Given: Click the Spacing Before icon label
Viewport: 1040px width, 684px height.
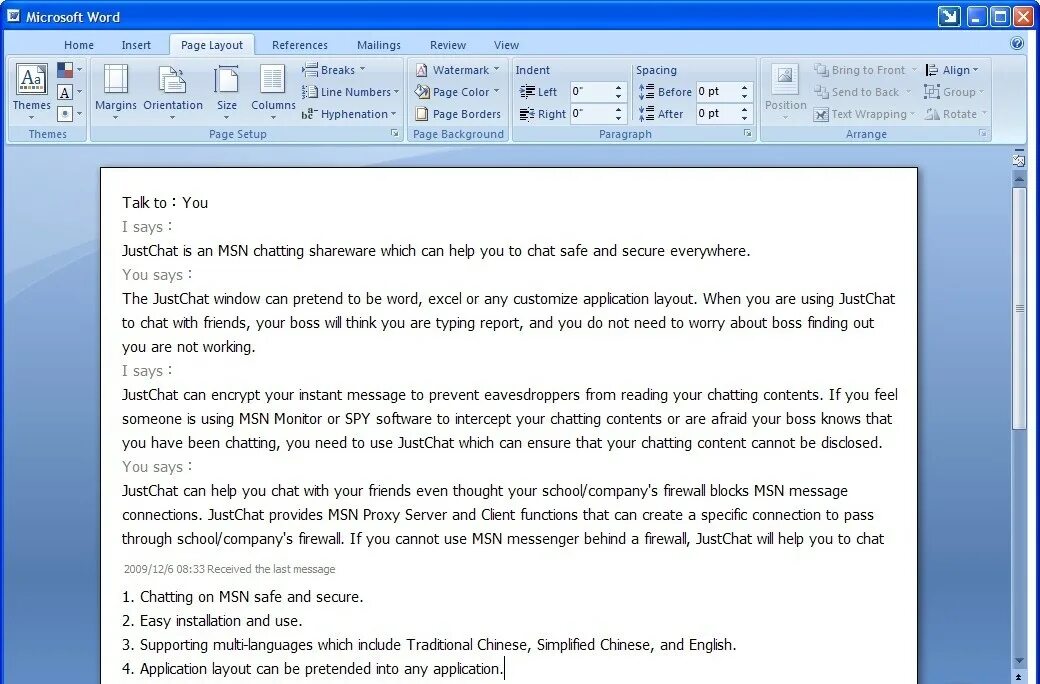Looking at the screenshot, I should coord(665,92).
